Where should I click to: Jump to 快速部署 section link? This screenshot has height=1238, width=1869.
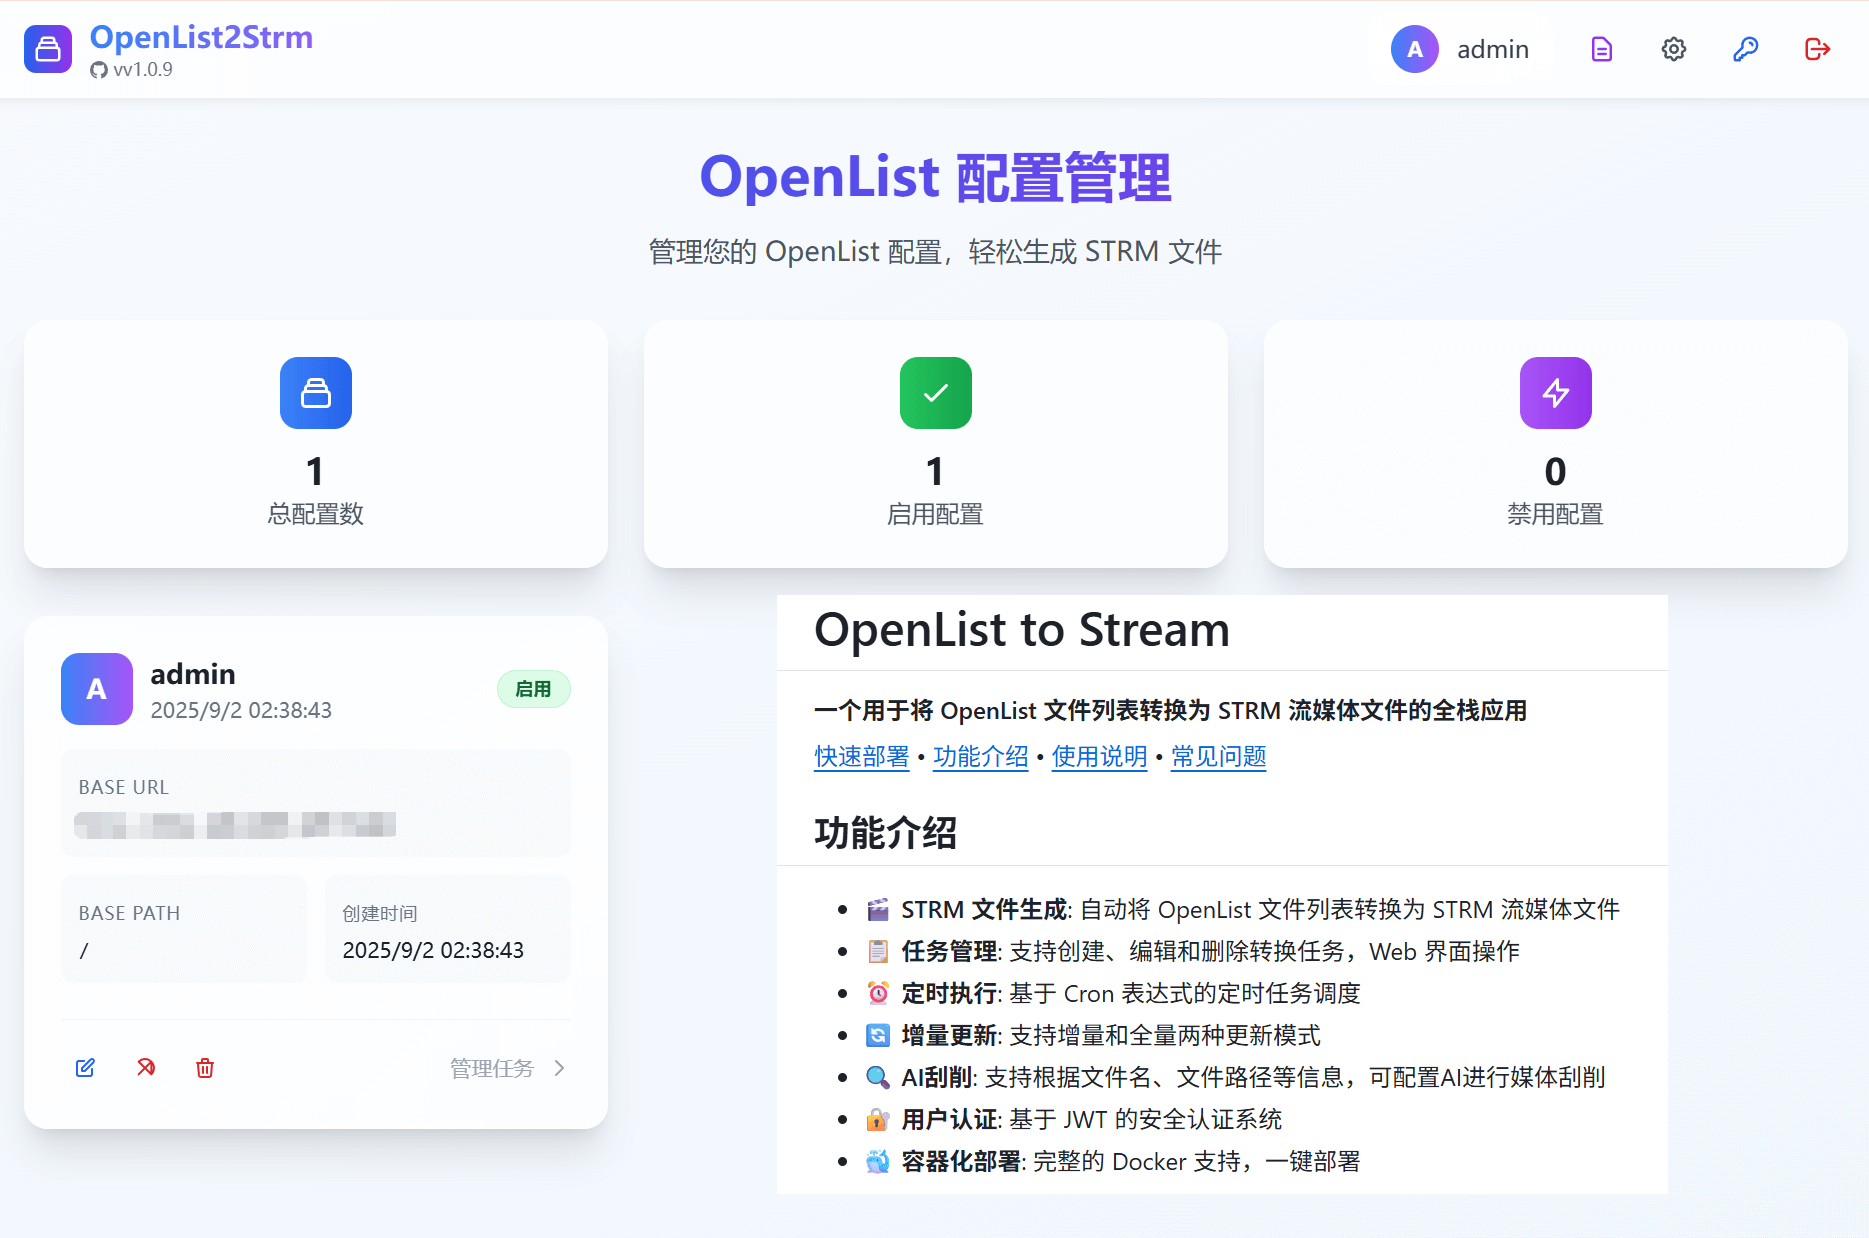click(x=861, y=757)
